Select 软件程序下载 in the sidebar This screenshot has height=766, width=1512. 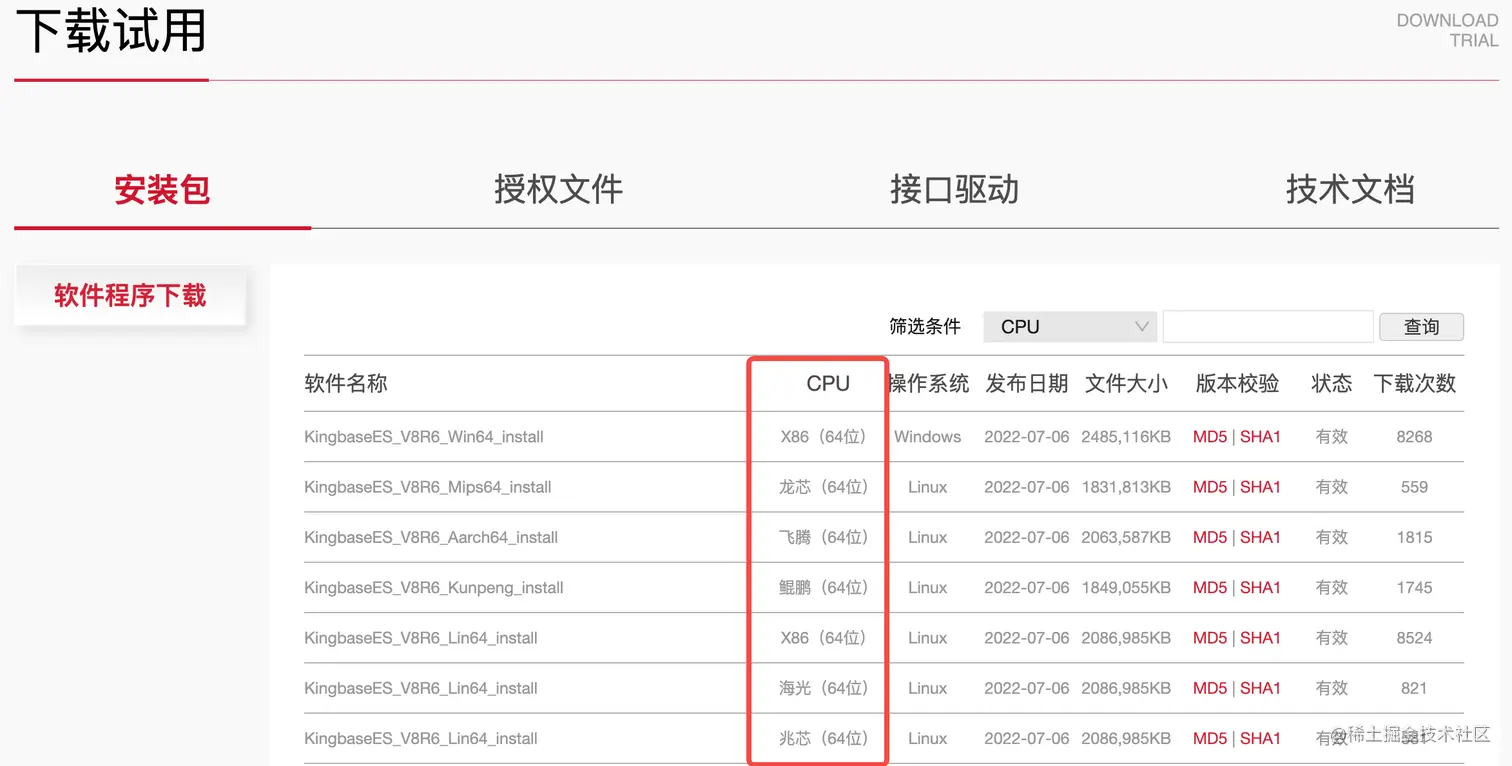(x=130, y=295)
